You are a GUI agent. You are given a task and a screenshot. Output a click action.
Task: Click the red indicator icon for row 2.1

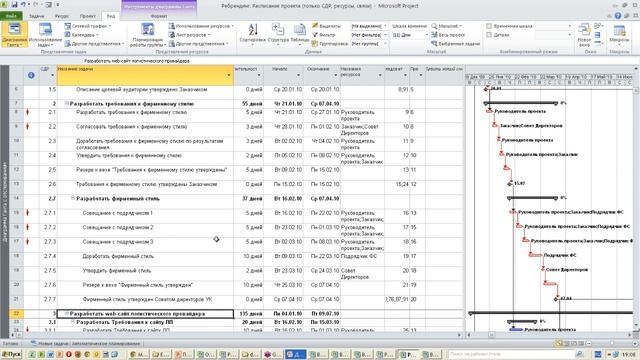click(x=27, y=112)
